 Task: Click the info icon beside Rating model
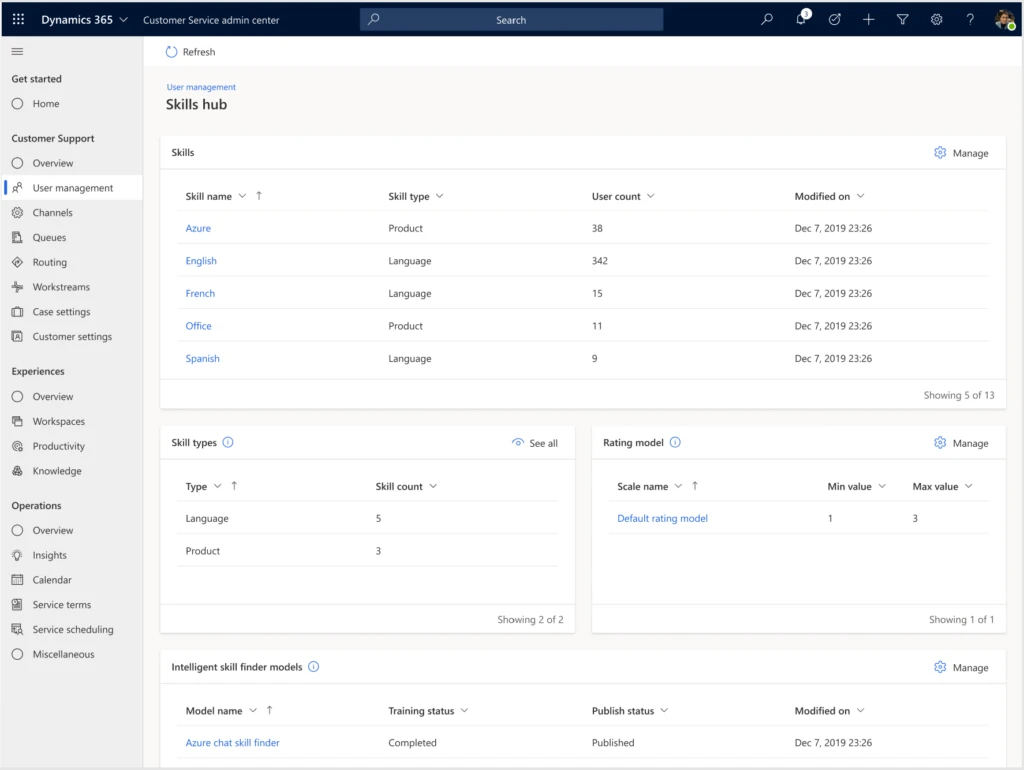(675, 442)
